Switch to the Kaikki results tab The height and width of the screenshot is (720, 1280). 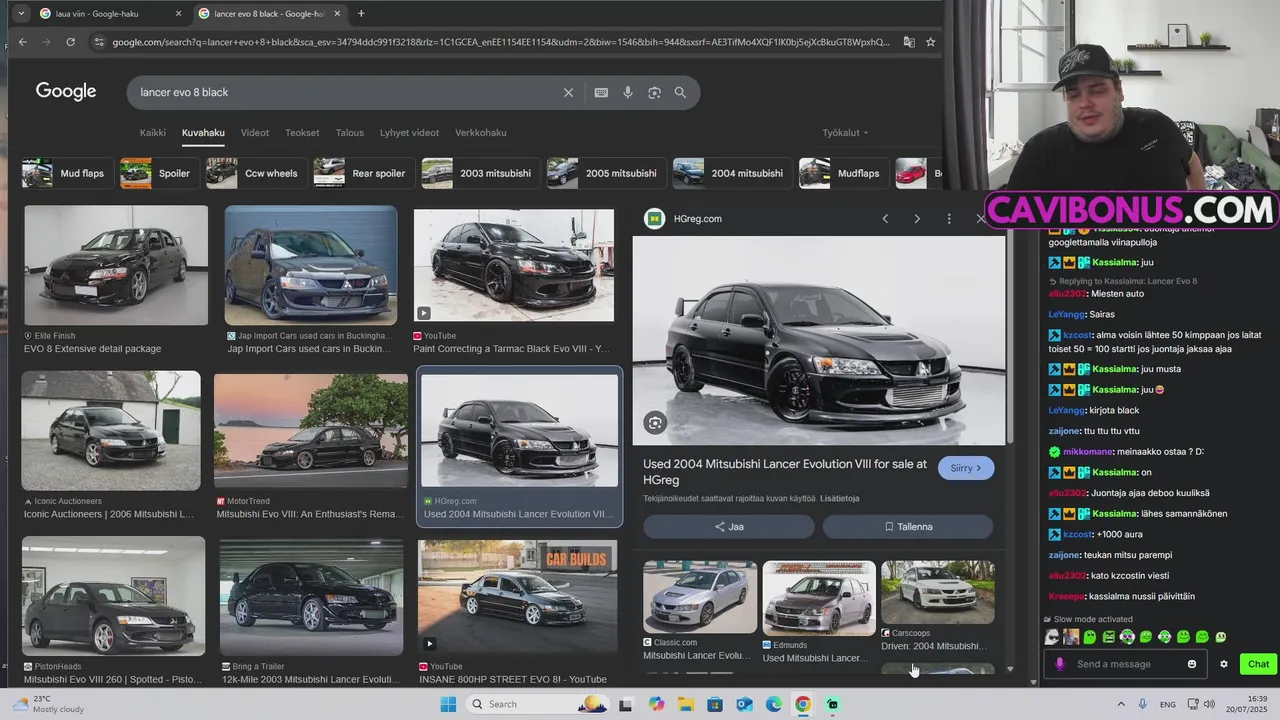click(x=153, y=132)
